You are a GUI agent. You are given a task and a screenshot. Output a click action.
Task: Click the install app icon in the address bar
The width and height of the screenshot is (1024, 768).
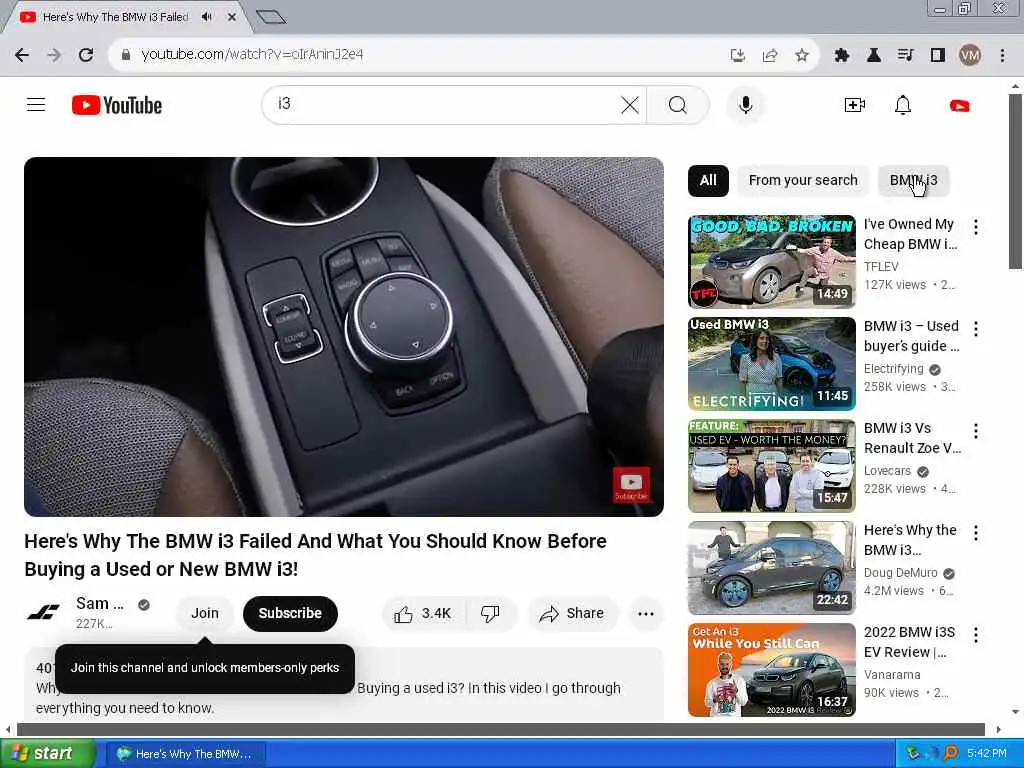pos(738,56)
